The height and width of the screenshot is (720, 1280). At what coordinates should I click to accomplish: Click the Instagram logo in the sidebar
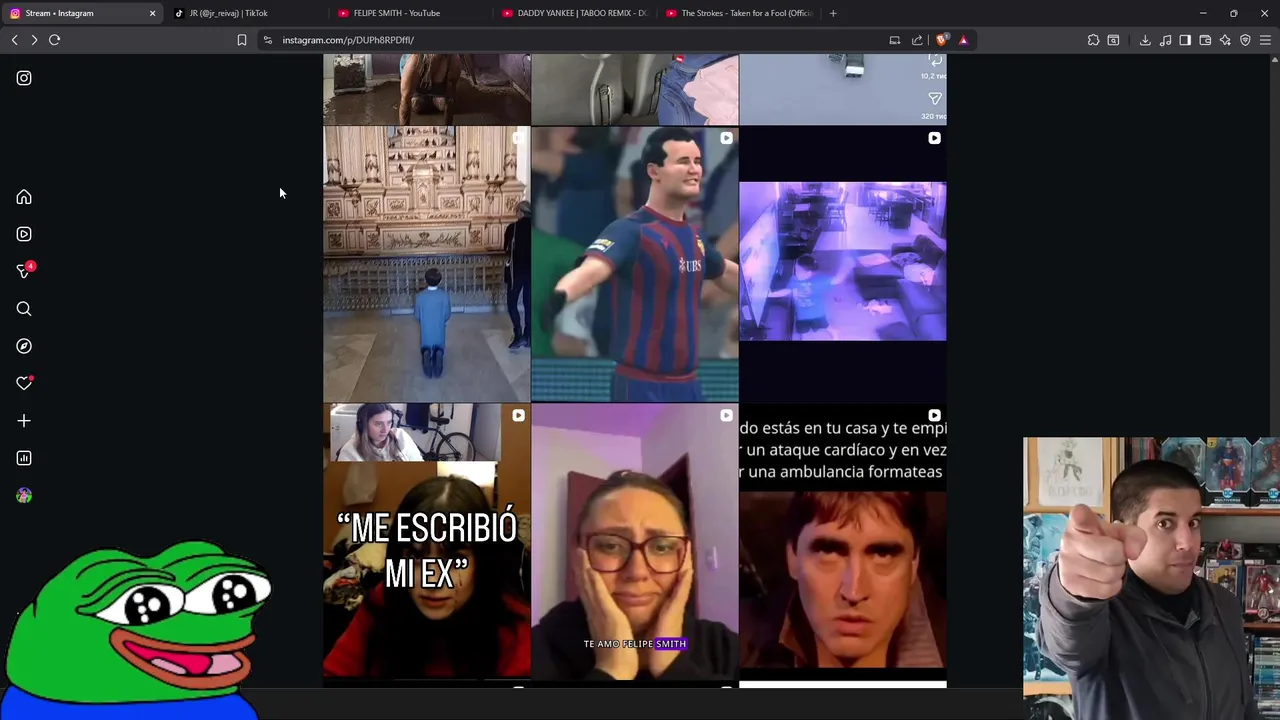(24, 78)
